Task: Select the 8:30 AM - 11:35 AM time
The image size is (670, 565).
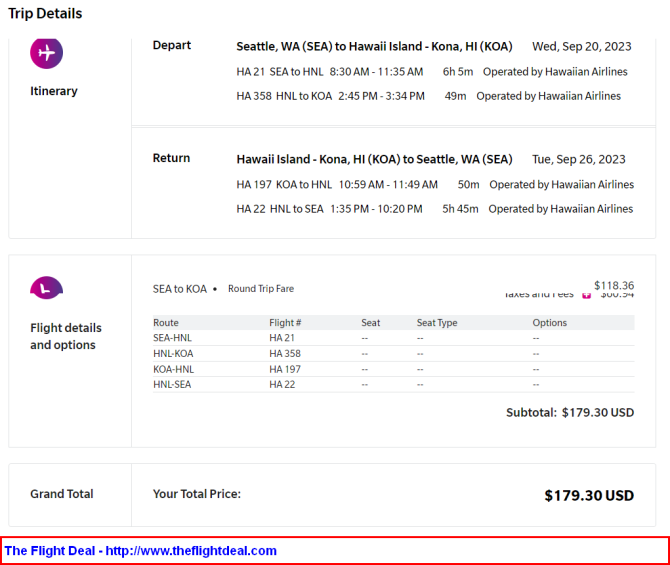Action: click(376, 71)
